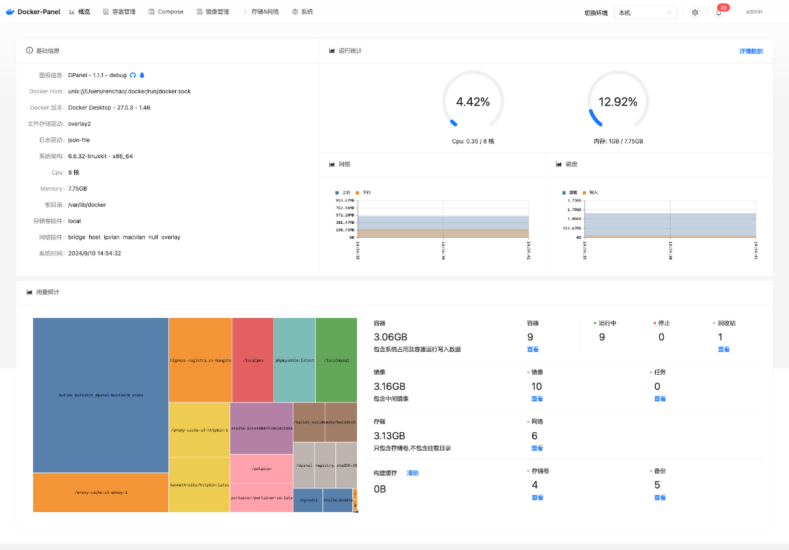Open the admin user menu

click(754, 12)
